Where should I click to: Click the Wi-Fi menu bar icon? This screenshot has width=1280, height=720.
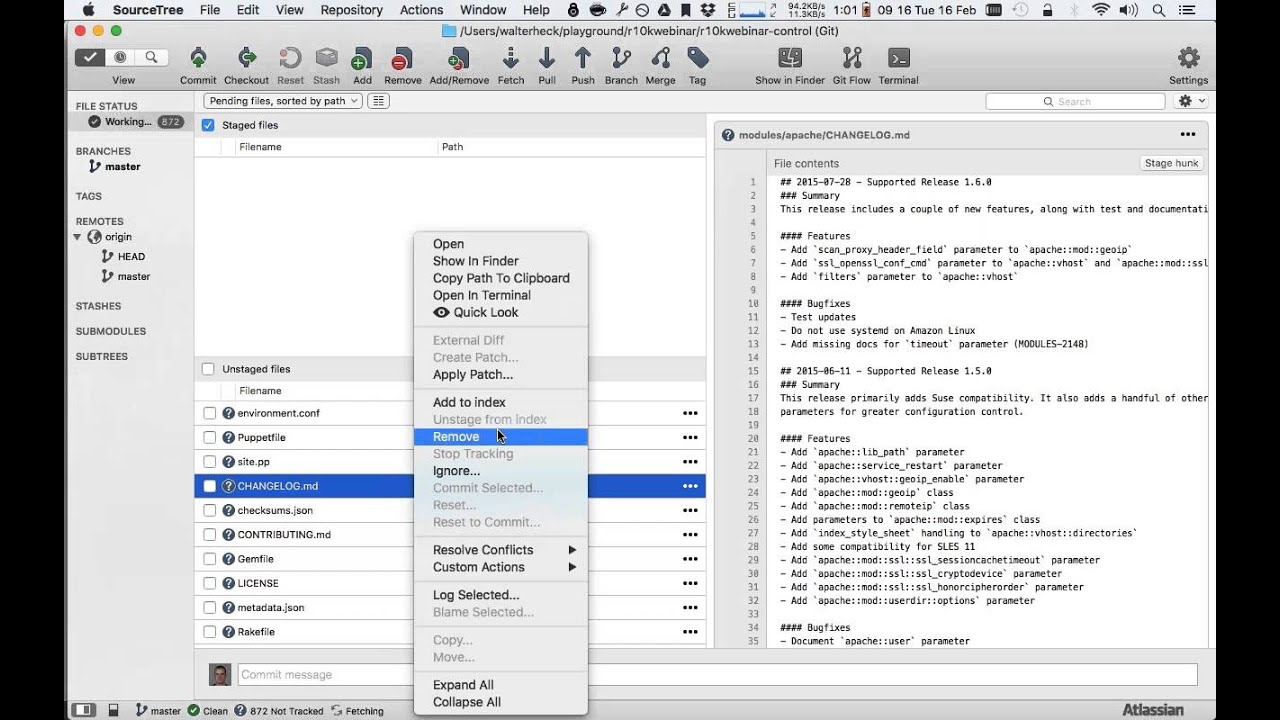point(1101,10)
